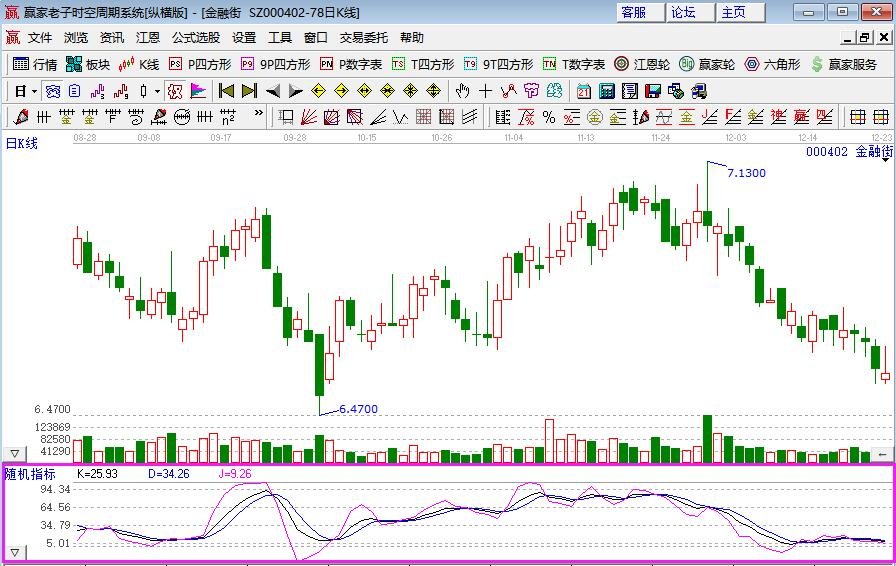Click the 000402 stock code label

[x=827, y=152]
